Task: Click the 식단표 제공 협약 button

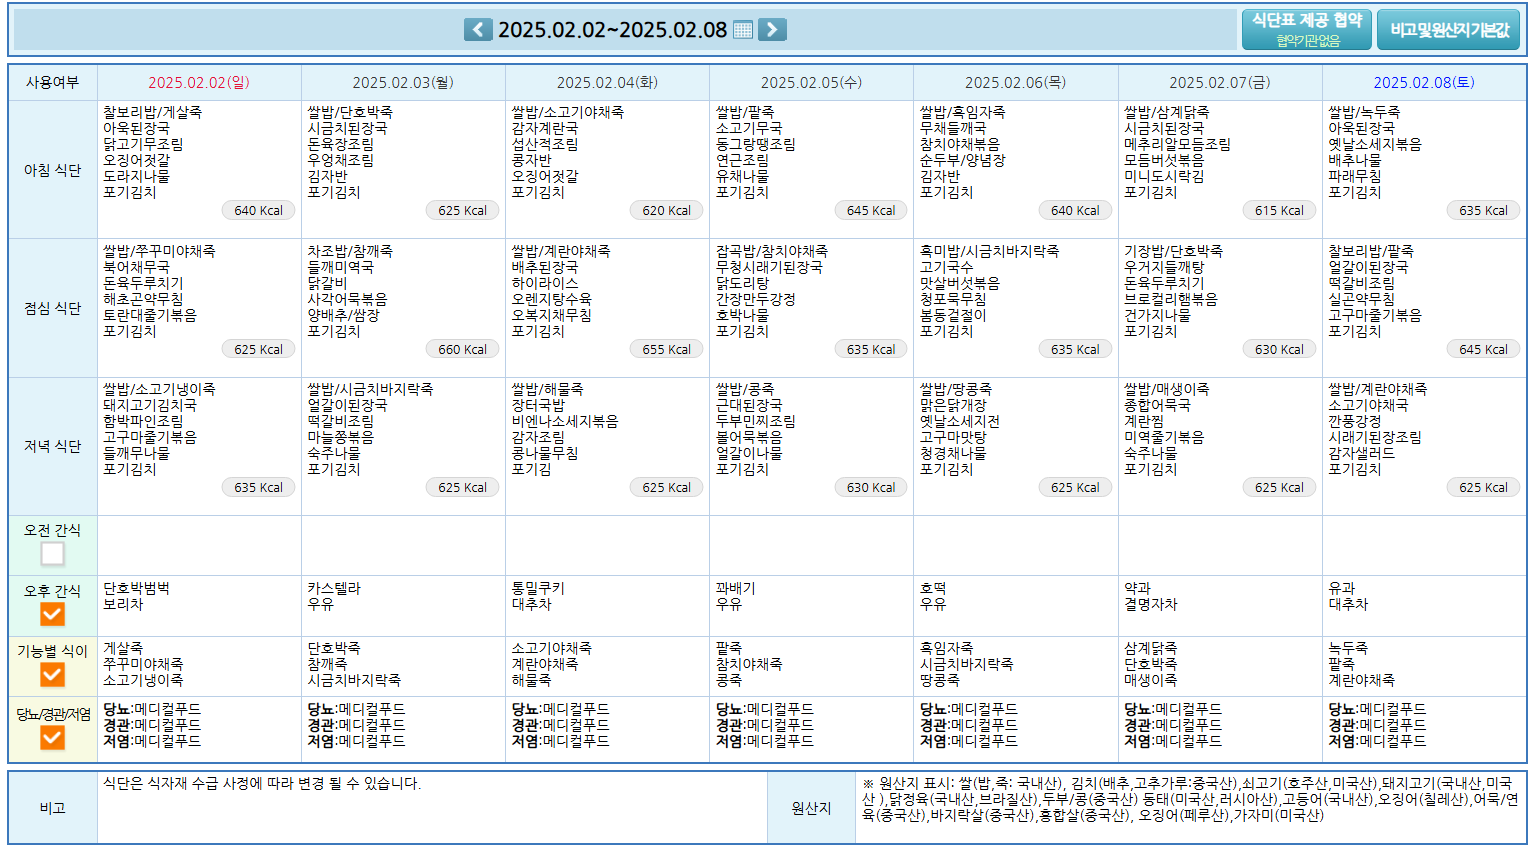Action: [1306, 29]
